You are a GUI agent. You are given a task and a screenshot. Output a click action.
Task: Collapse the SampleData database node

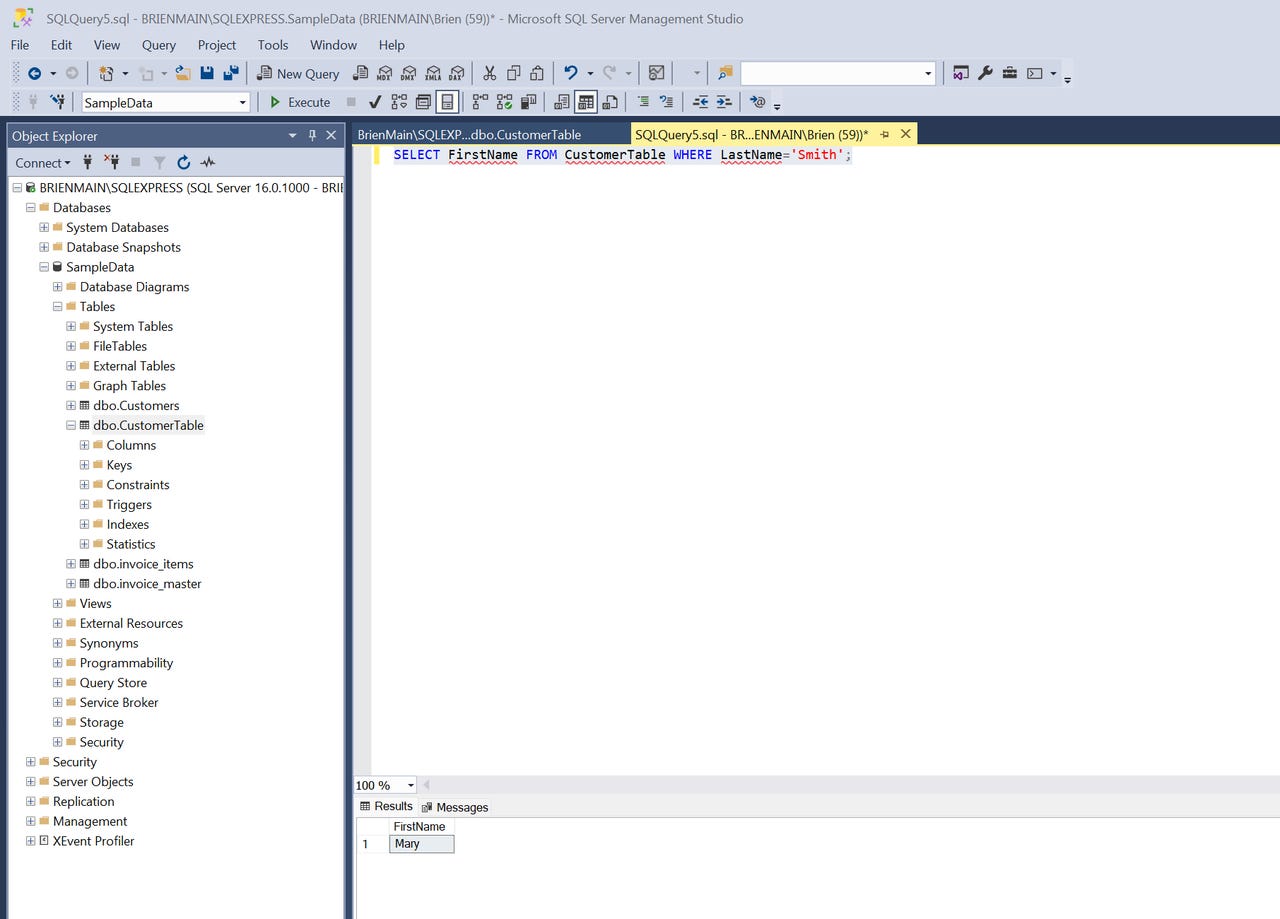point(43,267)
